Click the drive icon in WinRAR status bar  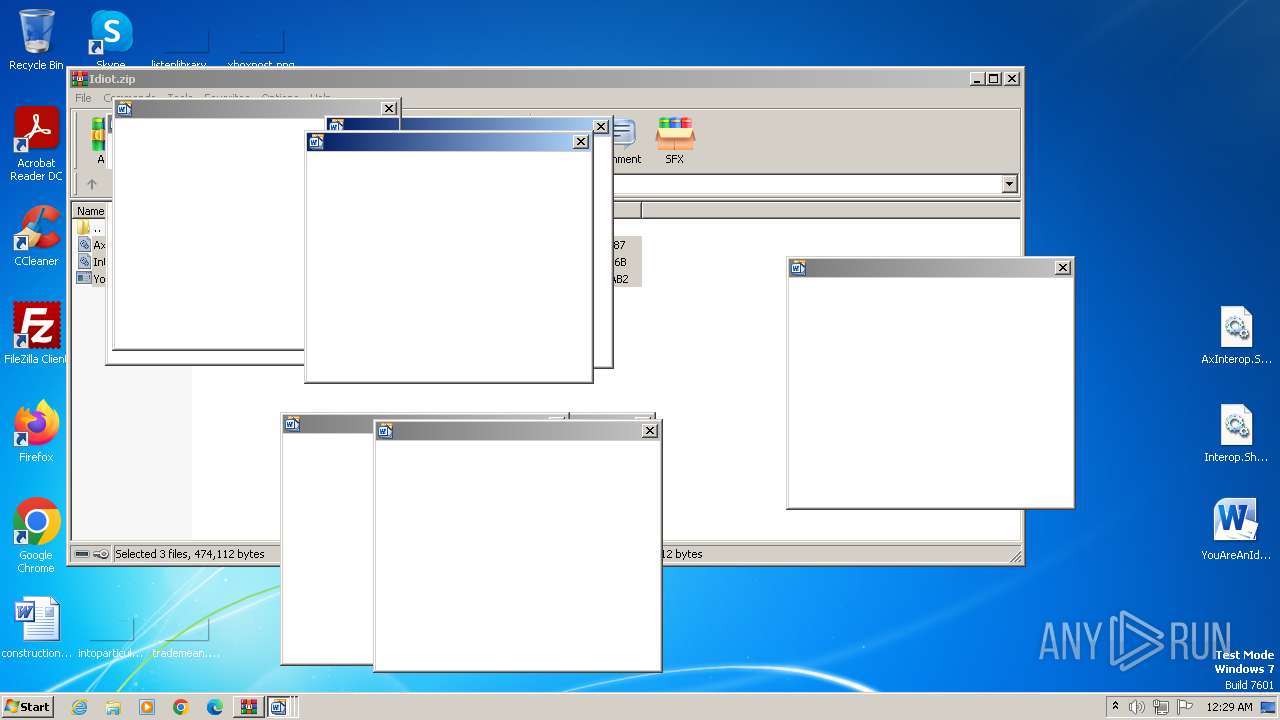coord(82,554)
